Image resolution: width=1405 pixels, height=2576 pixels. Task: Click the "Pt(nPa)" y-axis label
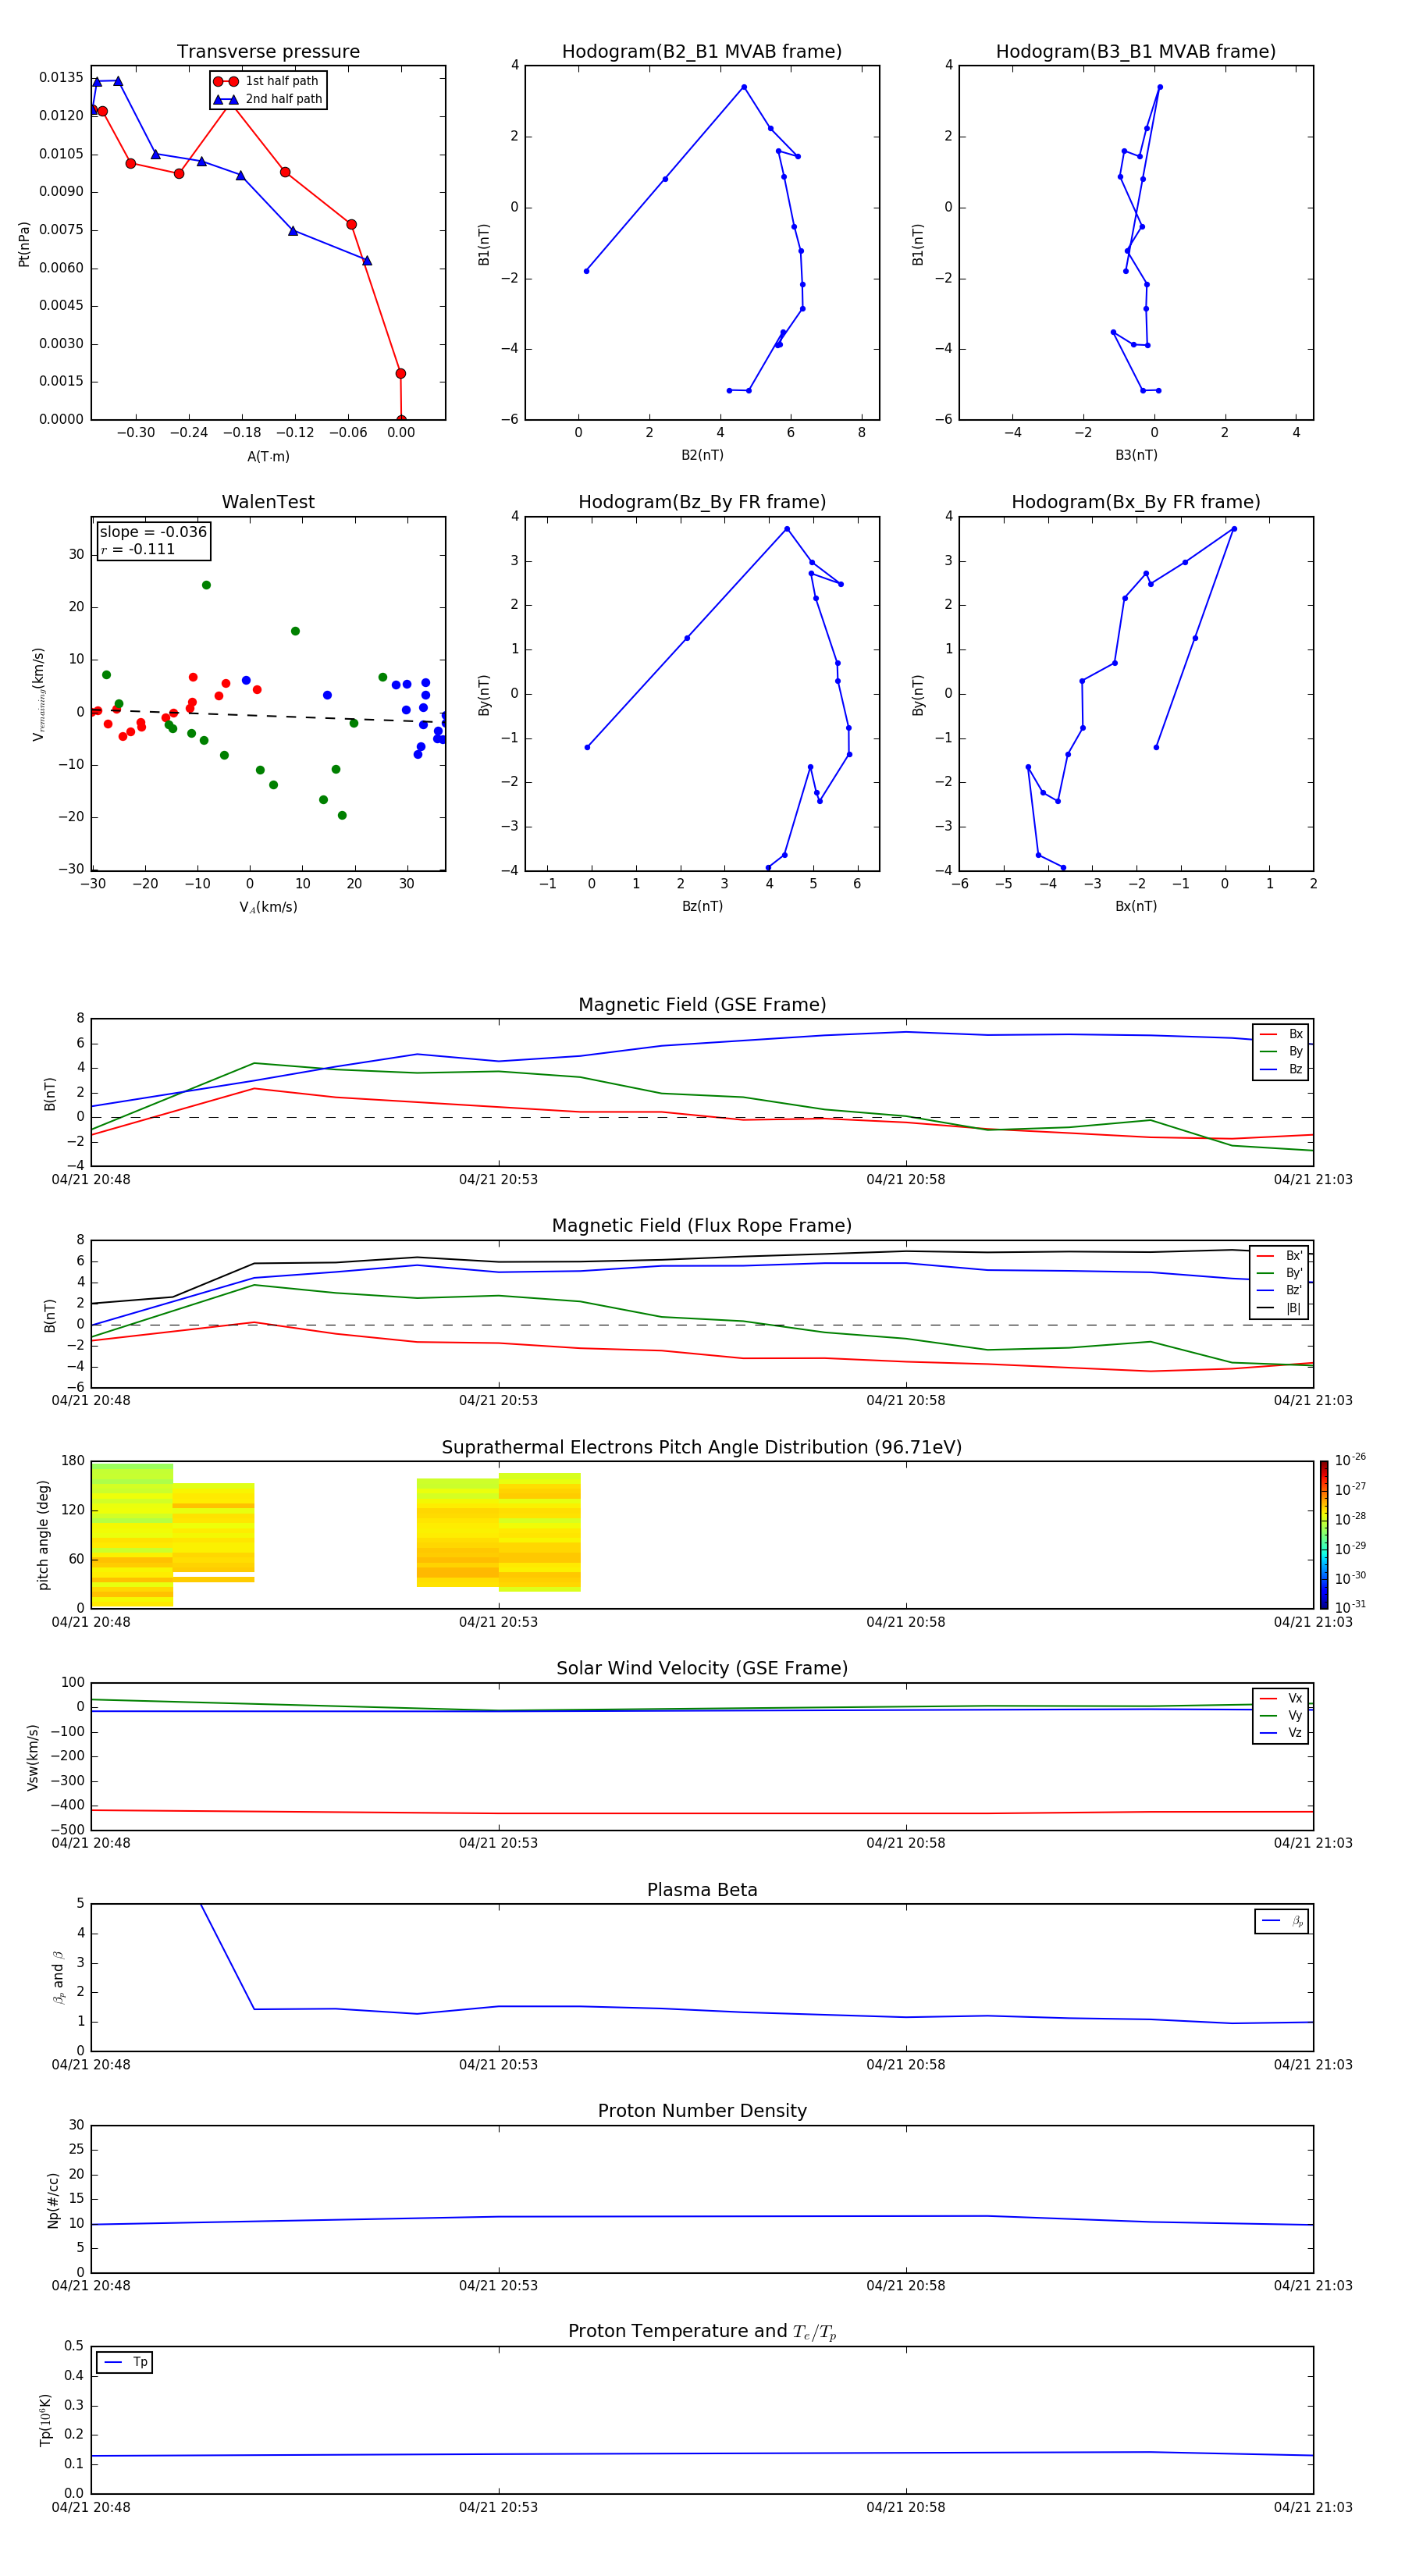tap(24, 244)
